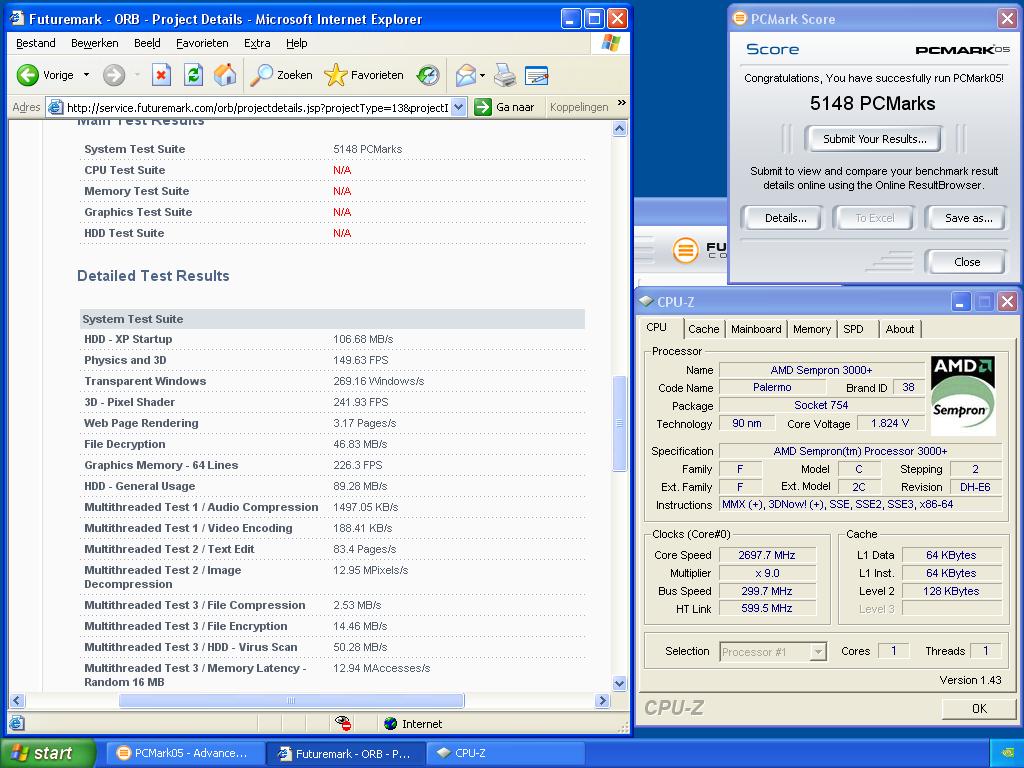
Task: Open the Beeld menu
Action: 147,43
